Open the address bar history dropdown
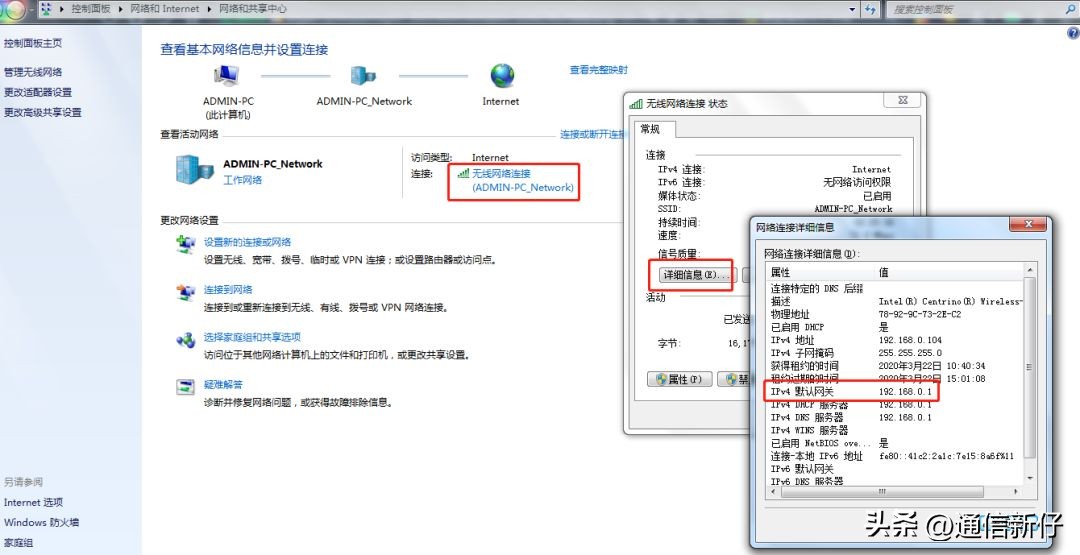The image size is (1080, 555). tap(853, 9)
